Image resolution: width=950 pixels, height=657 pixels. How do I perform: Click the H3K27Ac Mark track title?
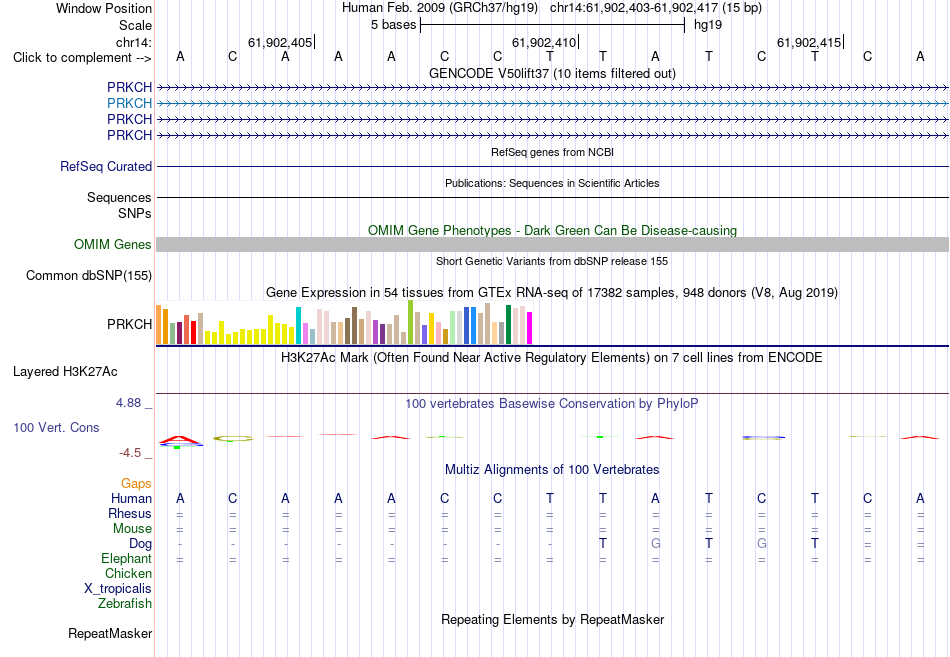pyautogui.click(x=552, y=358)
